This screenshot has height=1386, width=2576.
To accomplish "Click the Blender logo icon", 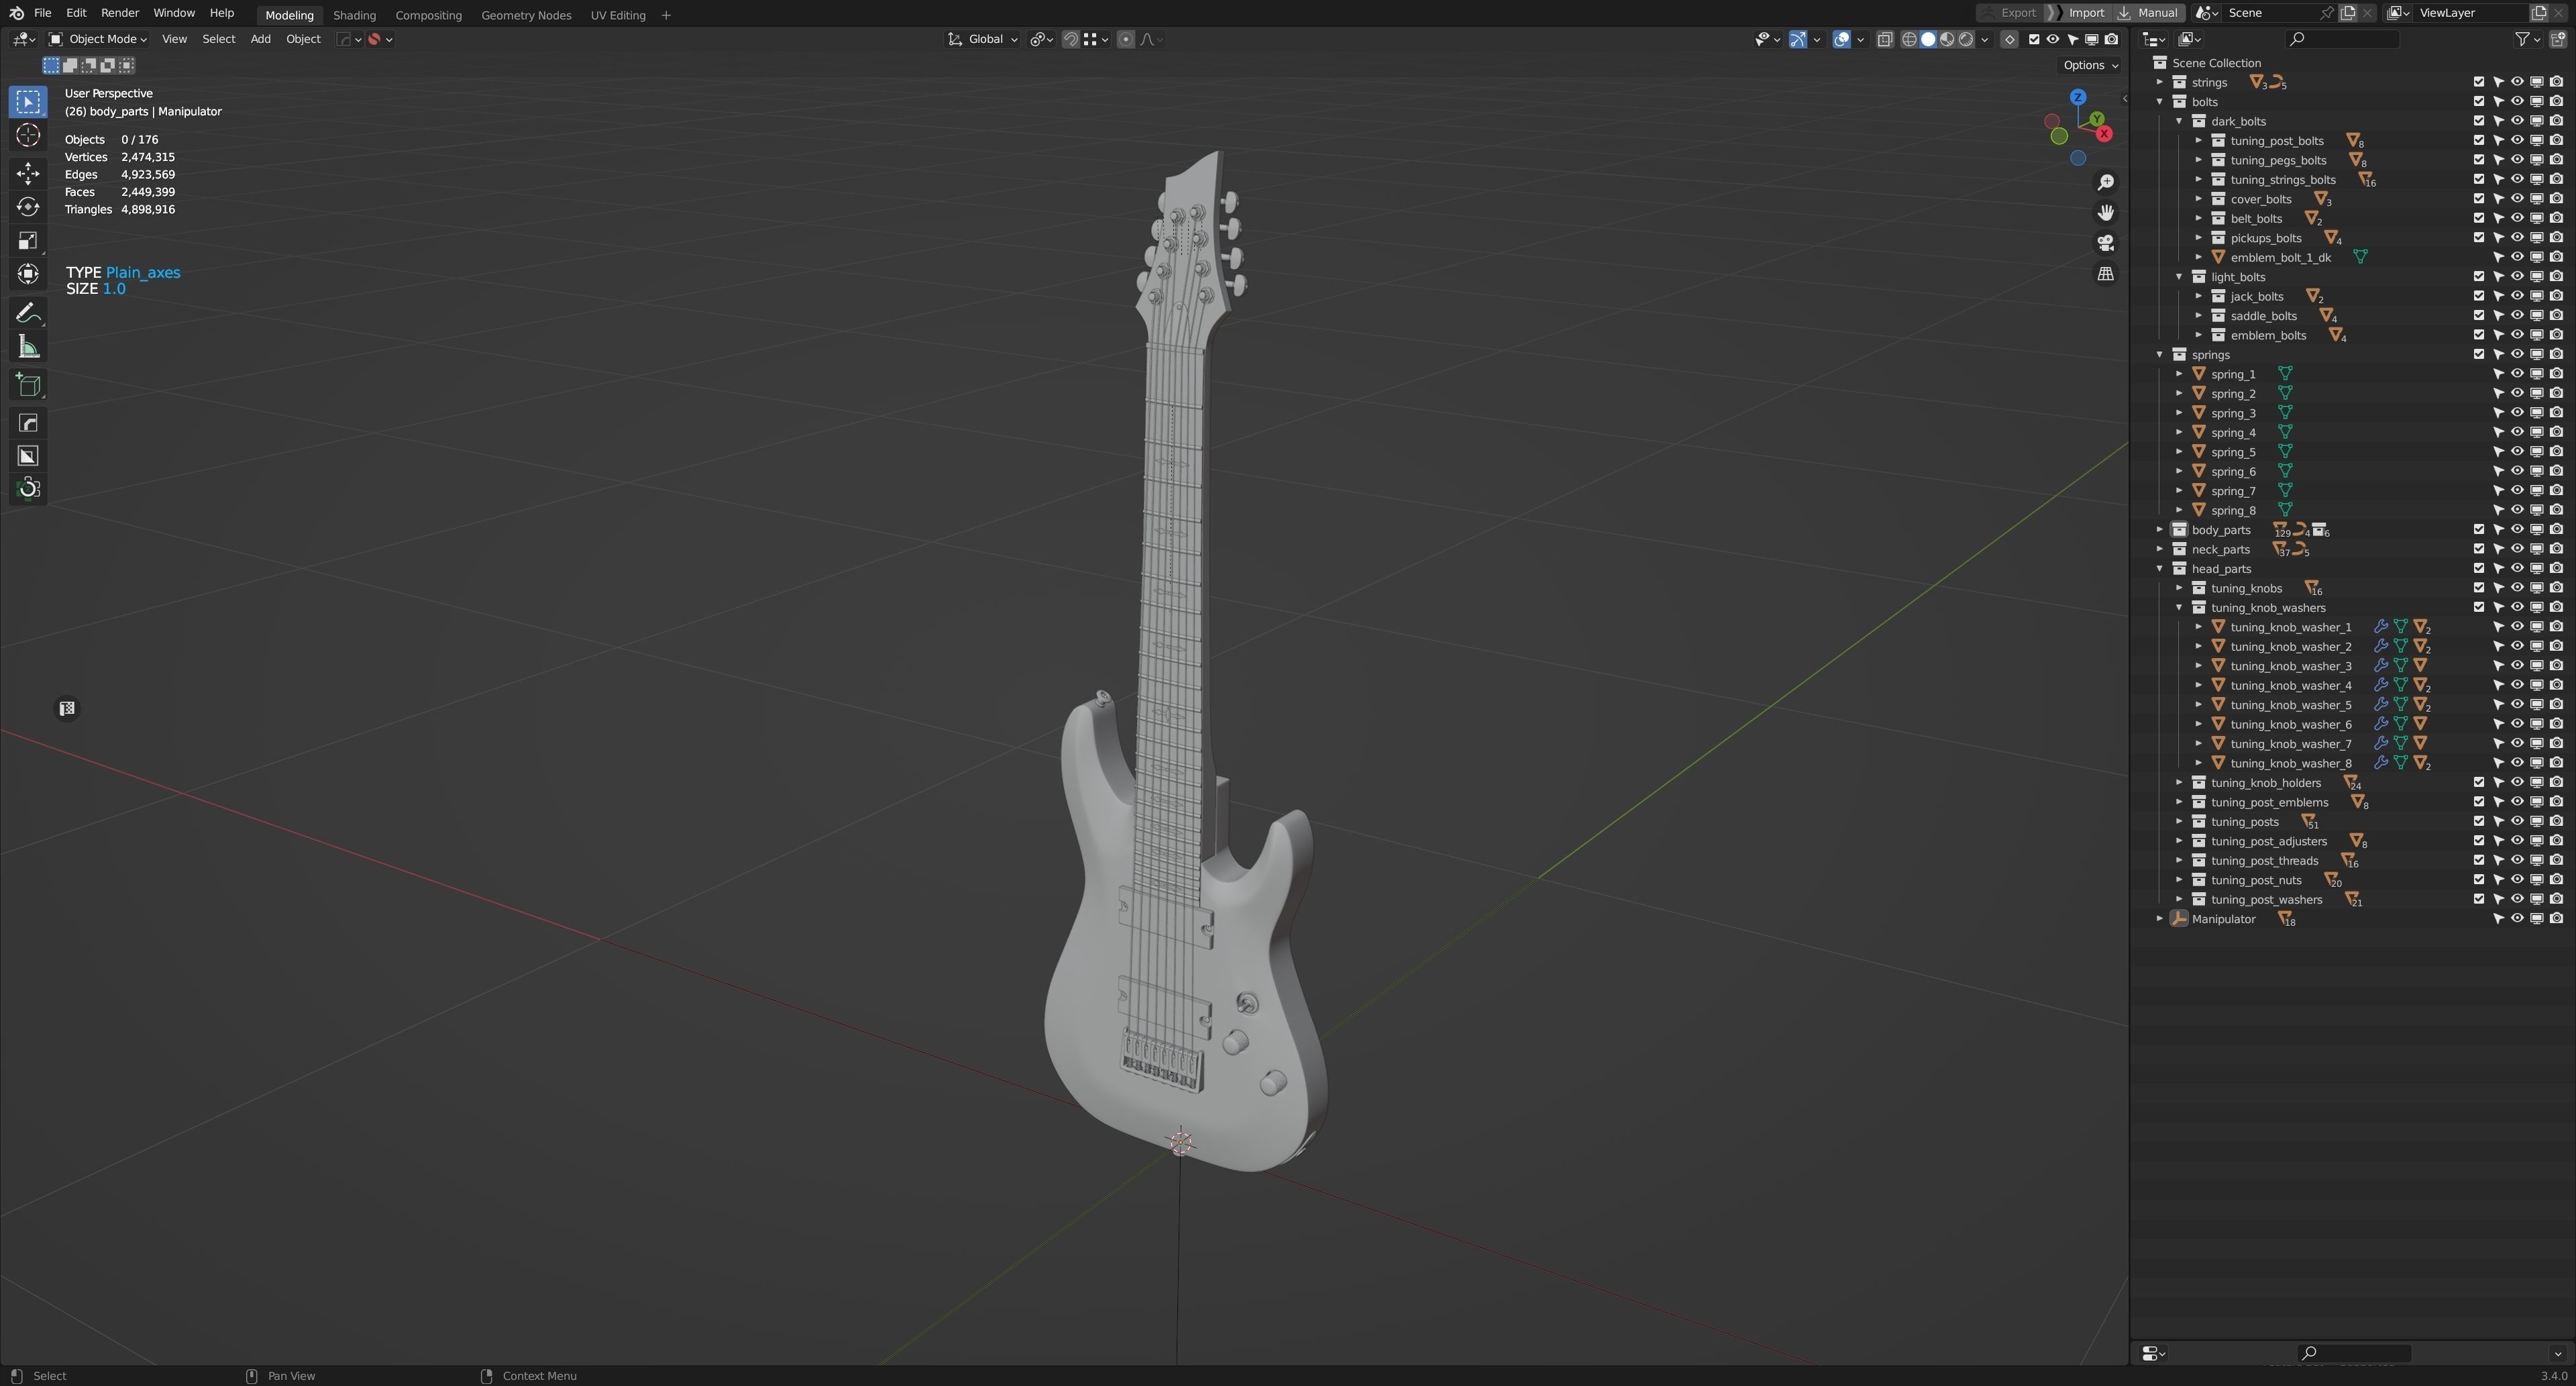I will pos(16,13).
